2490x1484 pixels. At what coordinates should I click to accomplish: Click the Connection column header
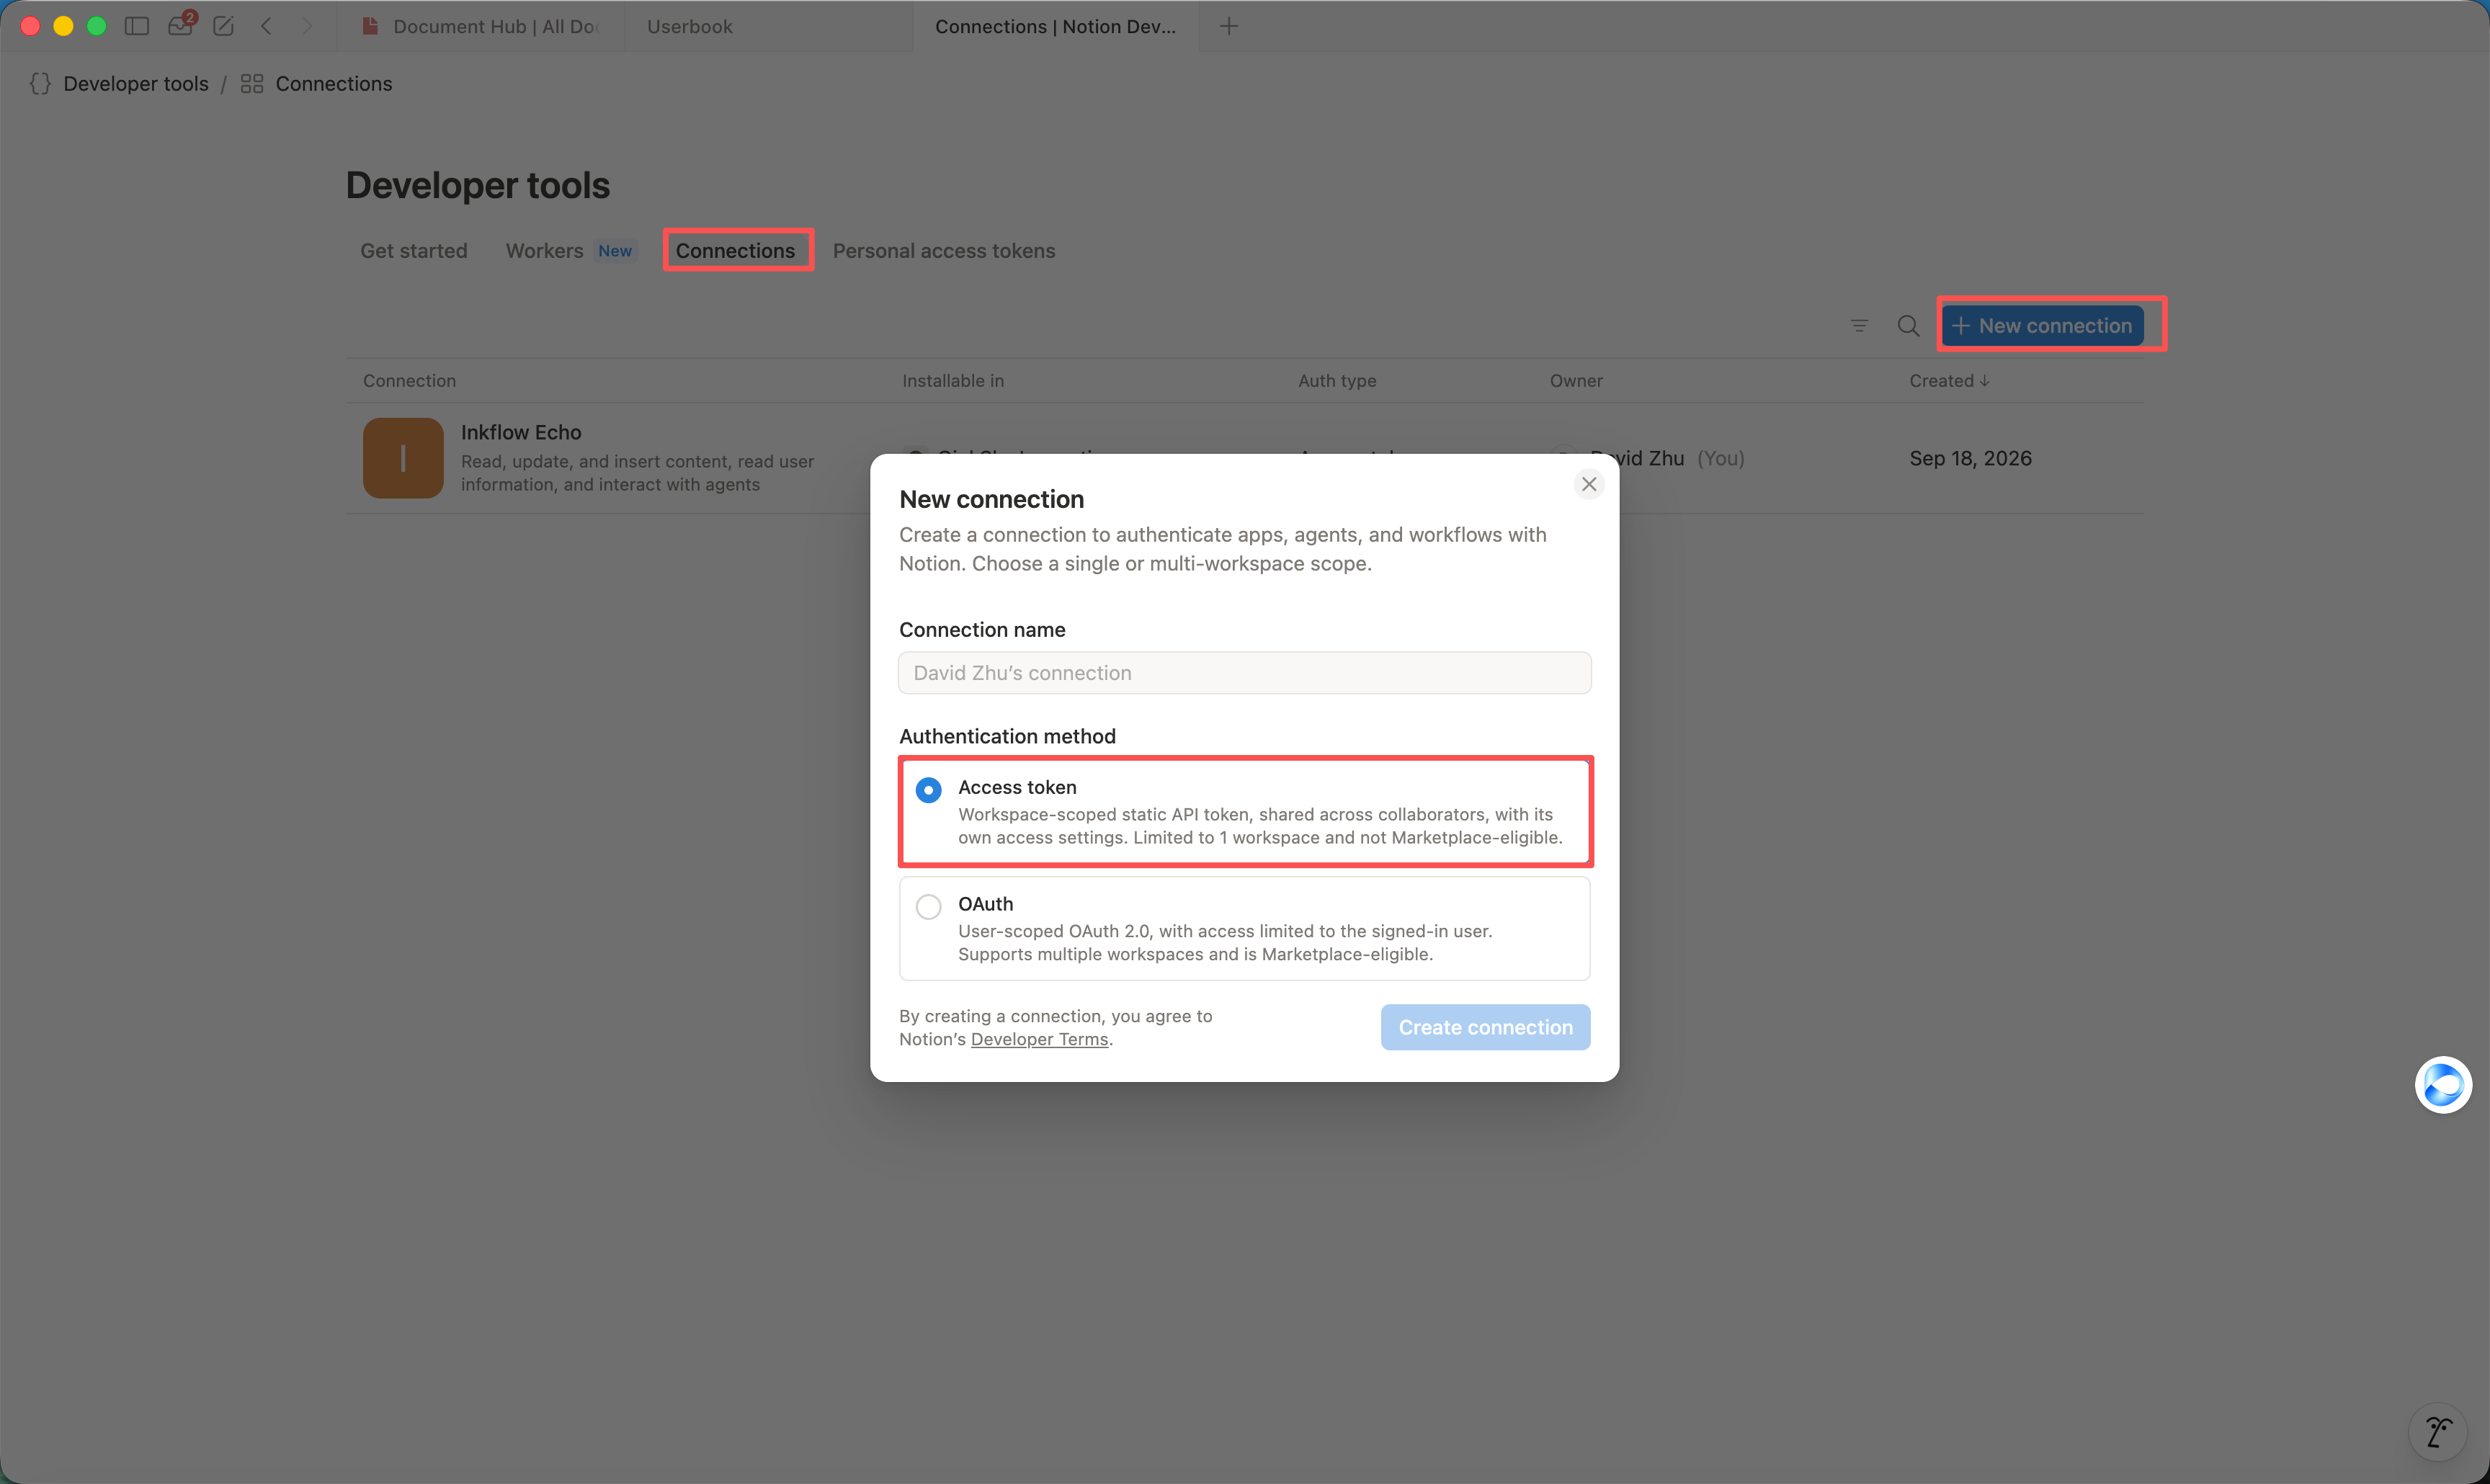coord(409,381)
